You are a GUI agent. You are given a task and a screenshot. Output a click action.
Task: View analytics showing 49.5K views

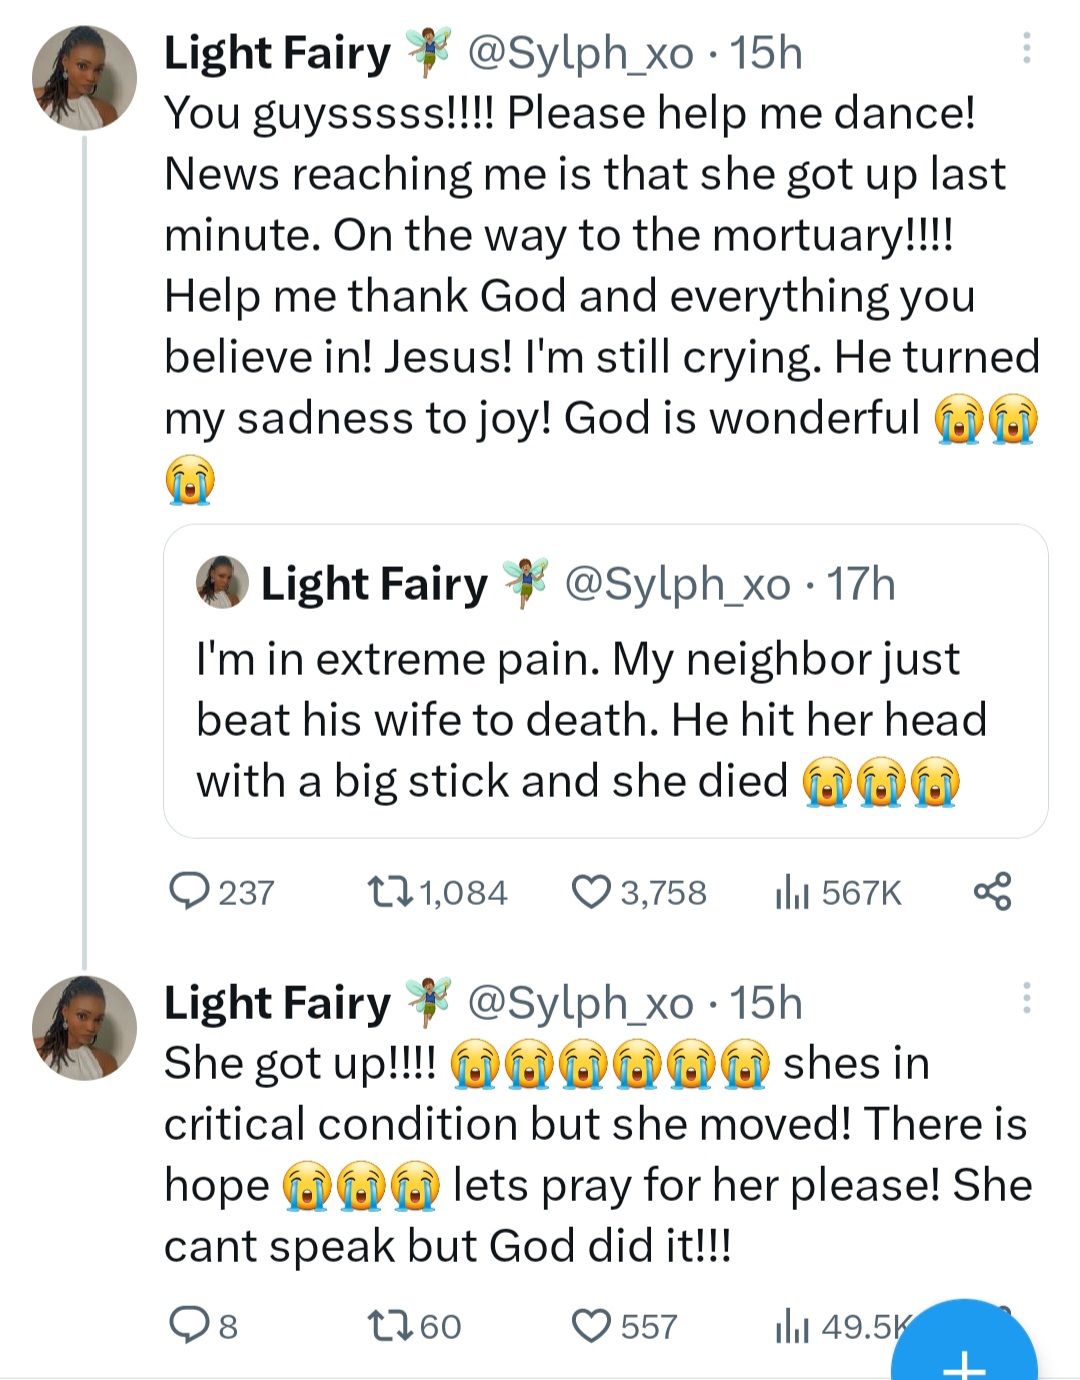(x=791, y=1326)
